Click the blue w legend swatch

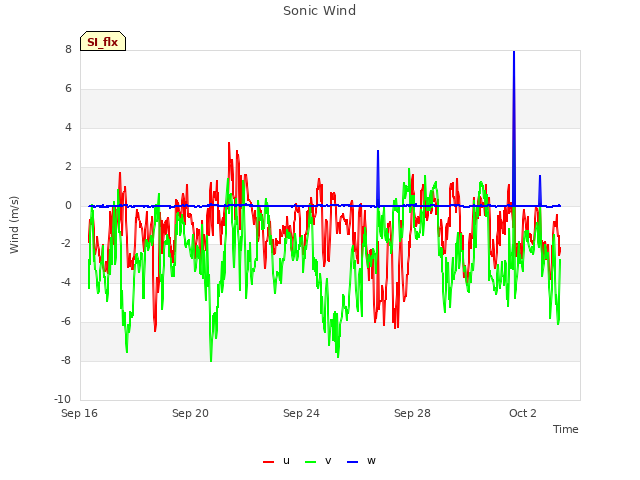tap(353, 462)
